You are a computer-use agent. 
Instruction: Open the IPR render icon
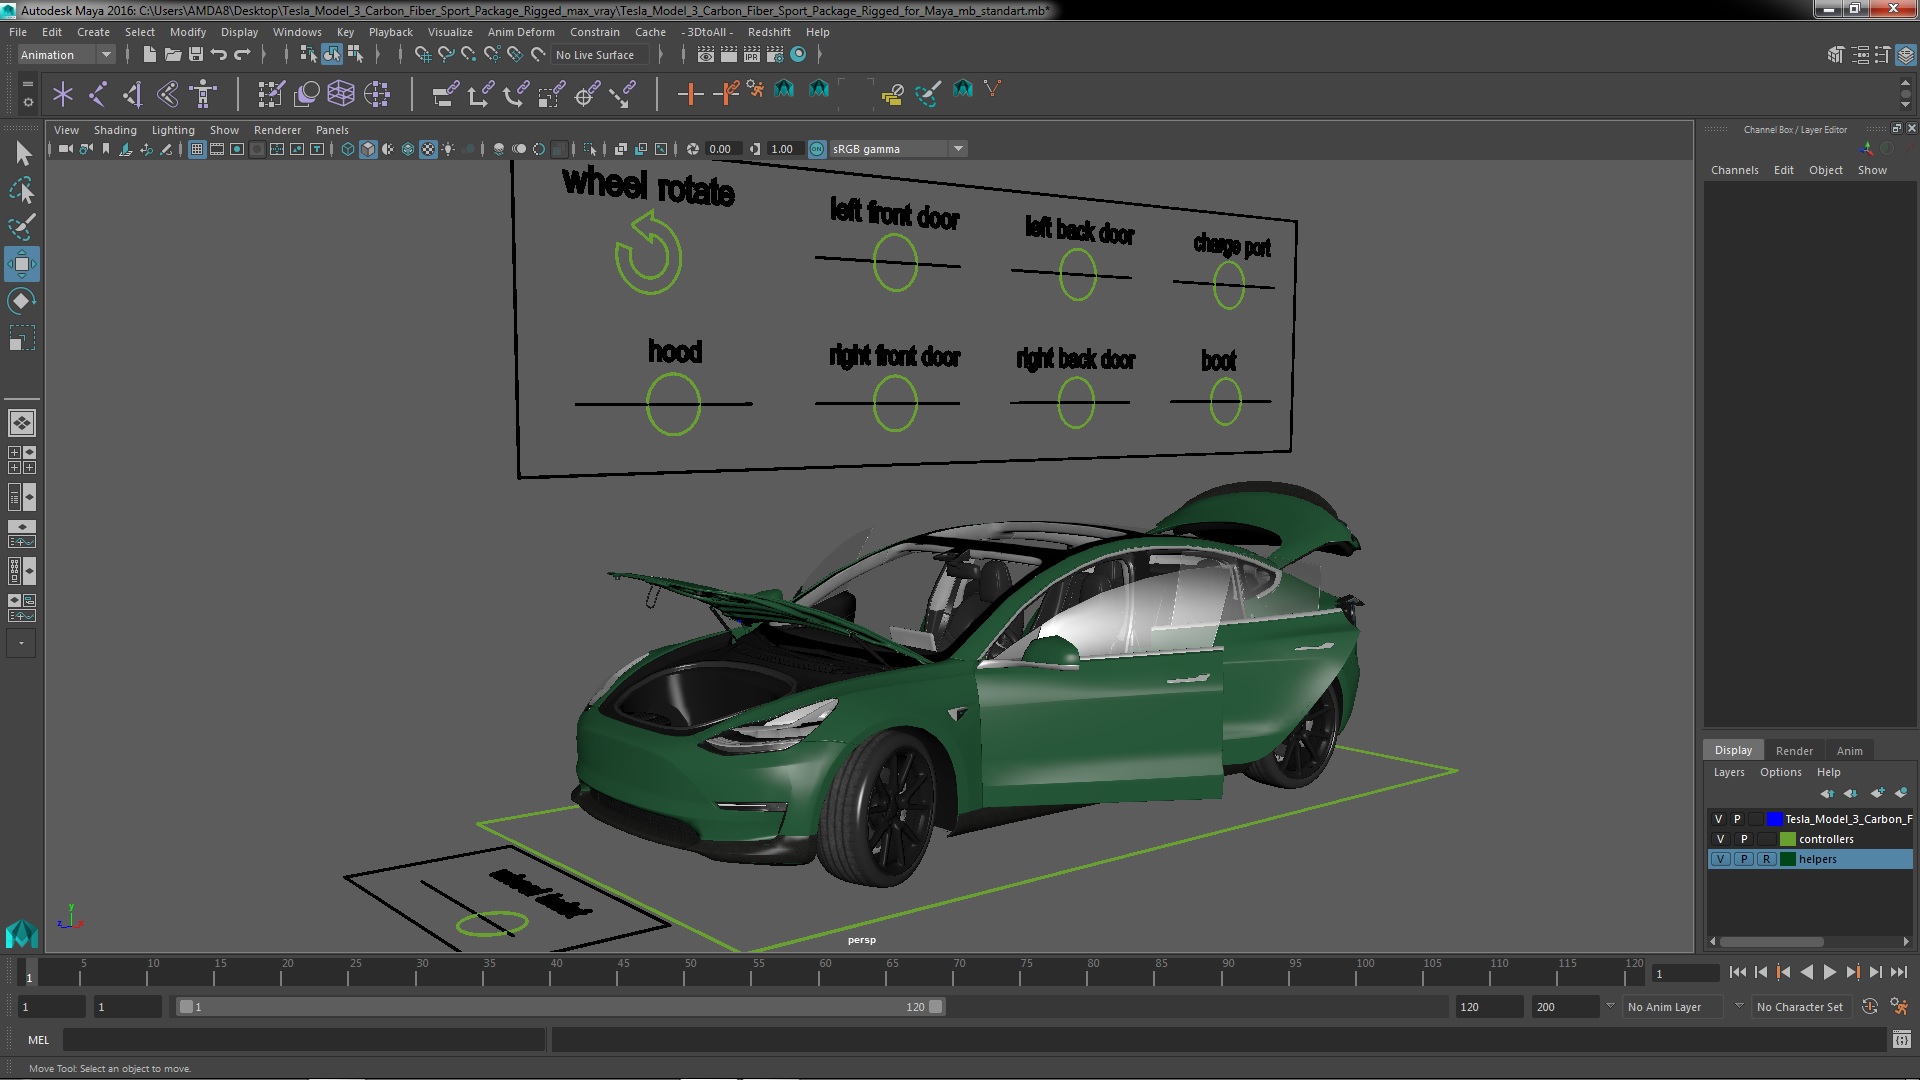click(752, 55)
